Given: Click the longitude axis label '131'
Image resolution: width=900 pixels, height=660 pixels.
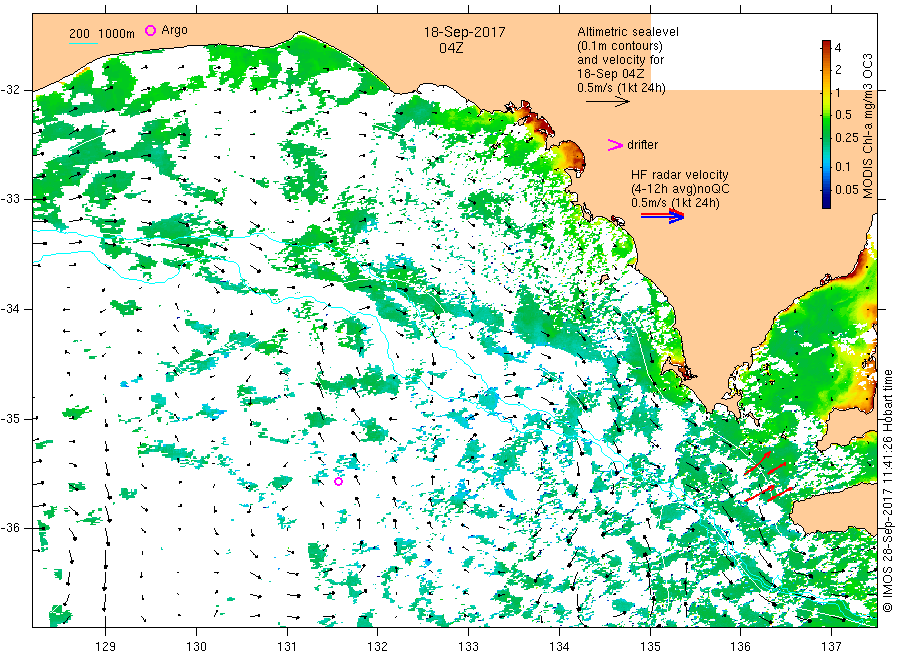Looking at the screenshot, I should click(287, 647).
